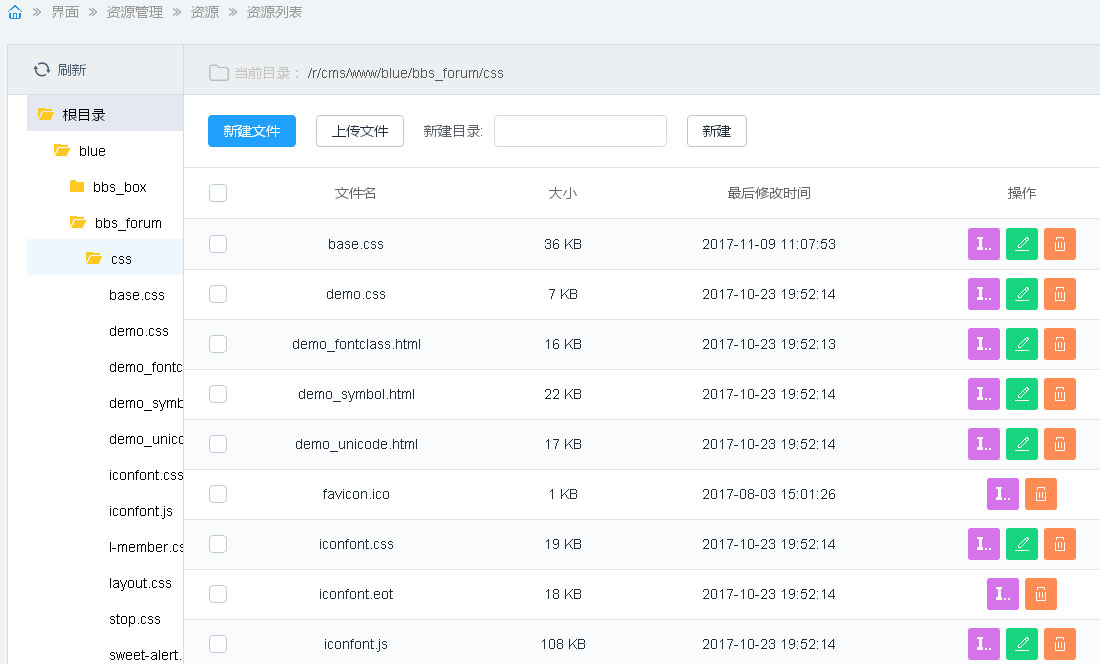Rename the demo.css row with the purple icon
1100x664 pixels.
984,294
